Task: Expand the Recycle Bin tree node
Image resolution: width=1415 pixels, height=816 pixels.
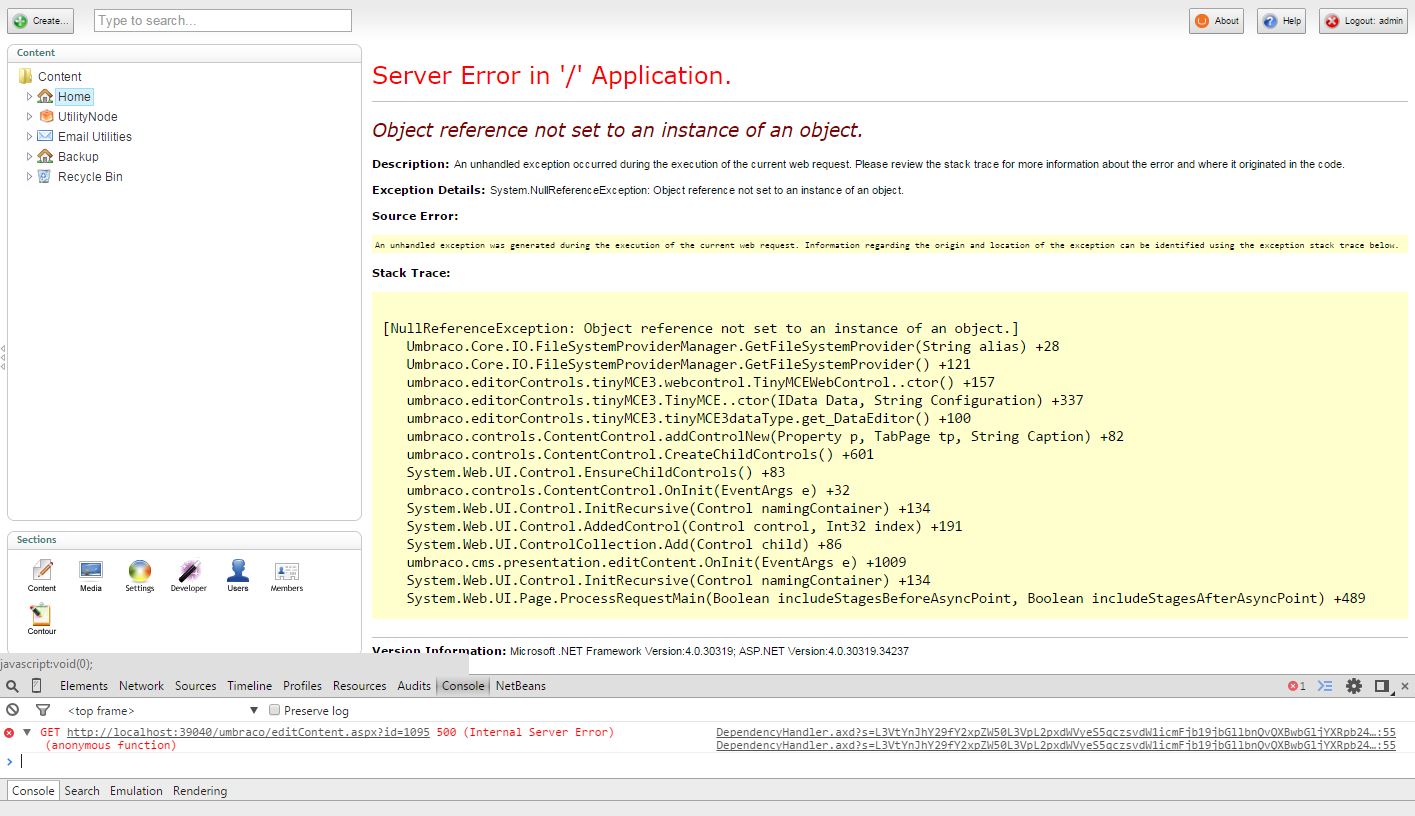Action: coord(29,176)
